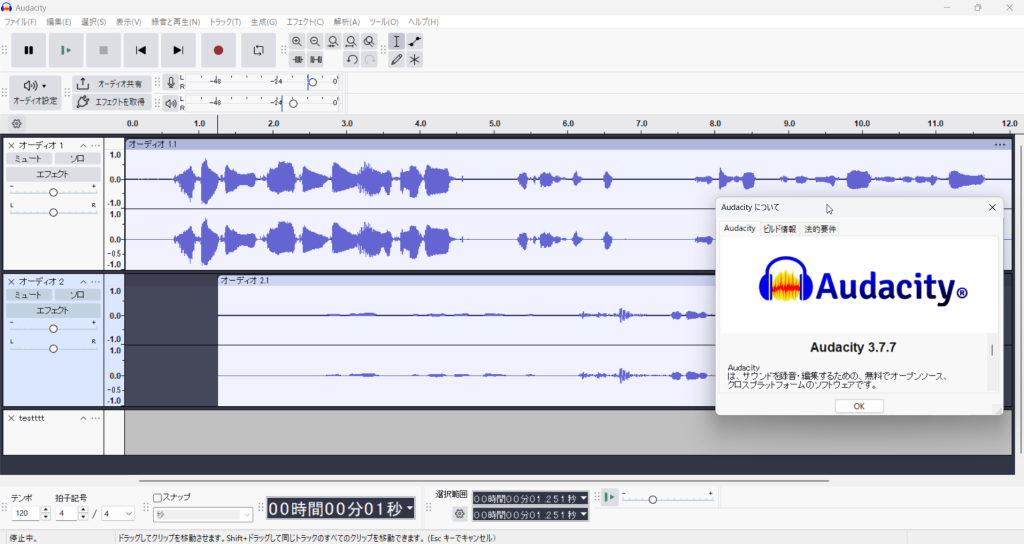Adjust the playback level slider

293,103
